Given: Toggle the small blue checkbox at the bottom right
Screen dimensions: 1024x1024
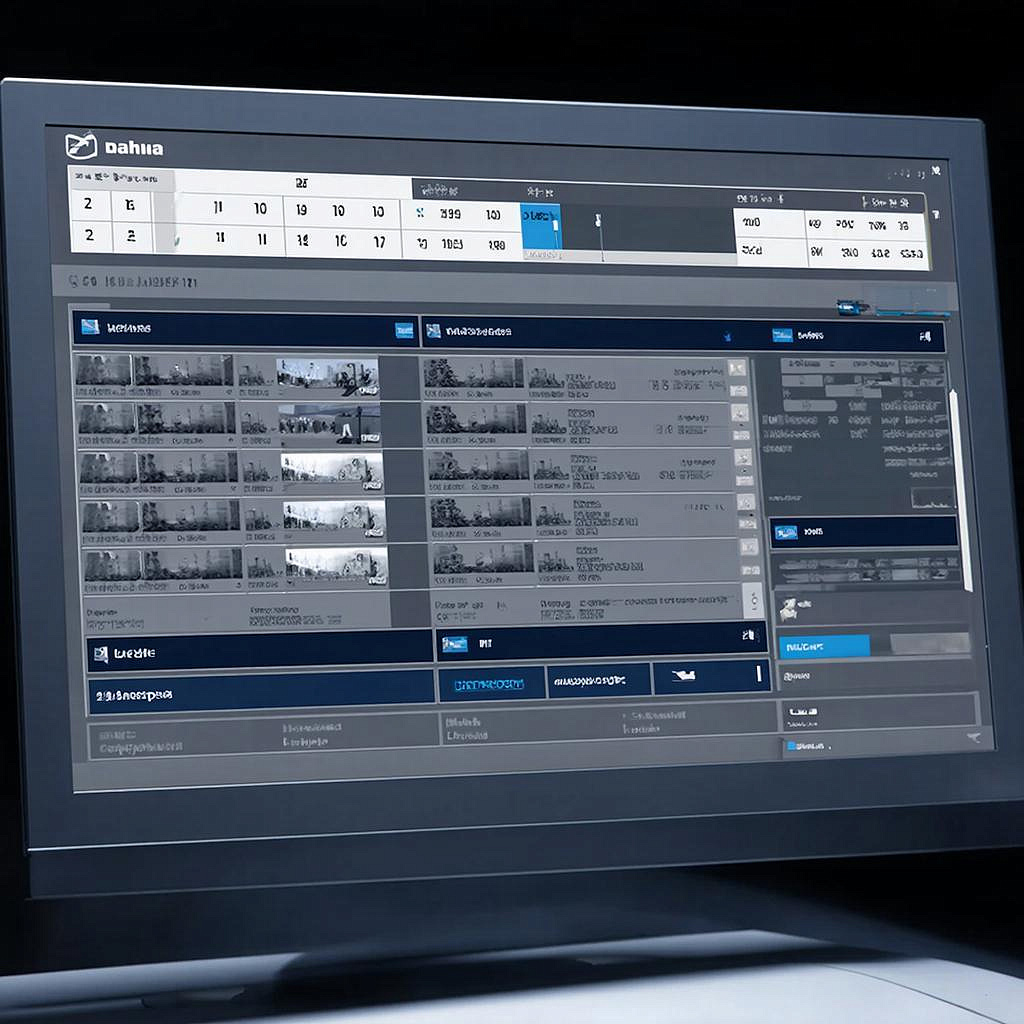Looking at the screenshot, I should point(791,745).
